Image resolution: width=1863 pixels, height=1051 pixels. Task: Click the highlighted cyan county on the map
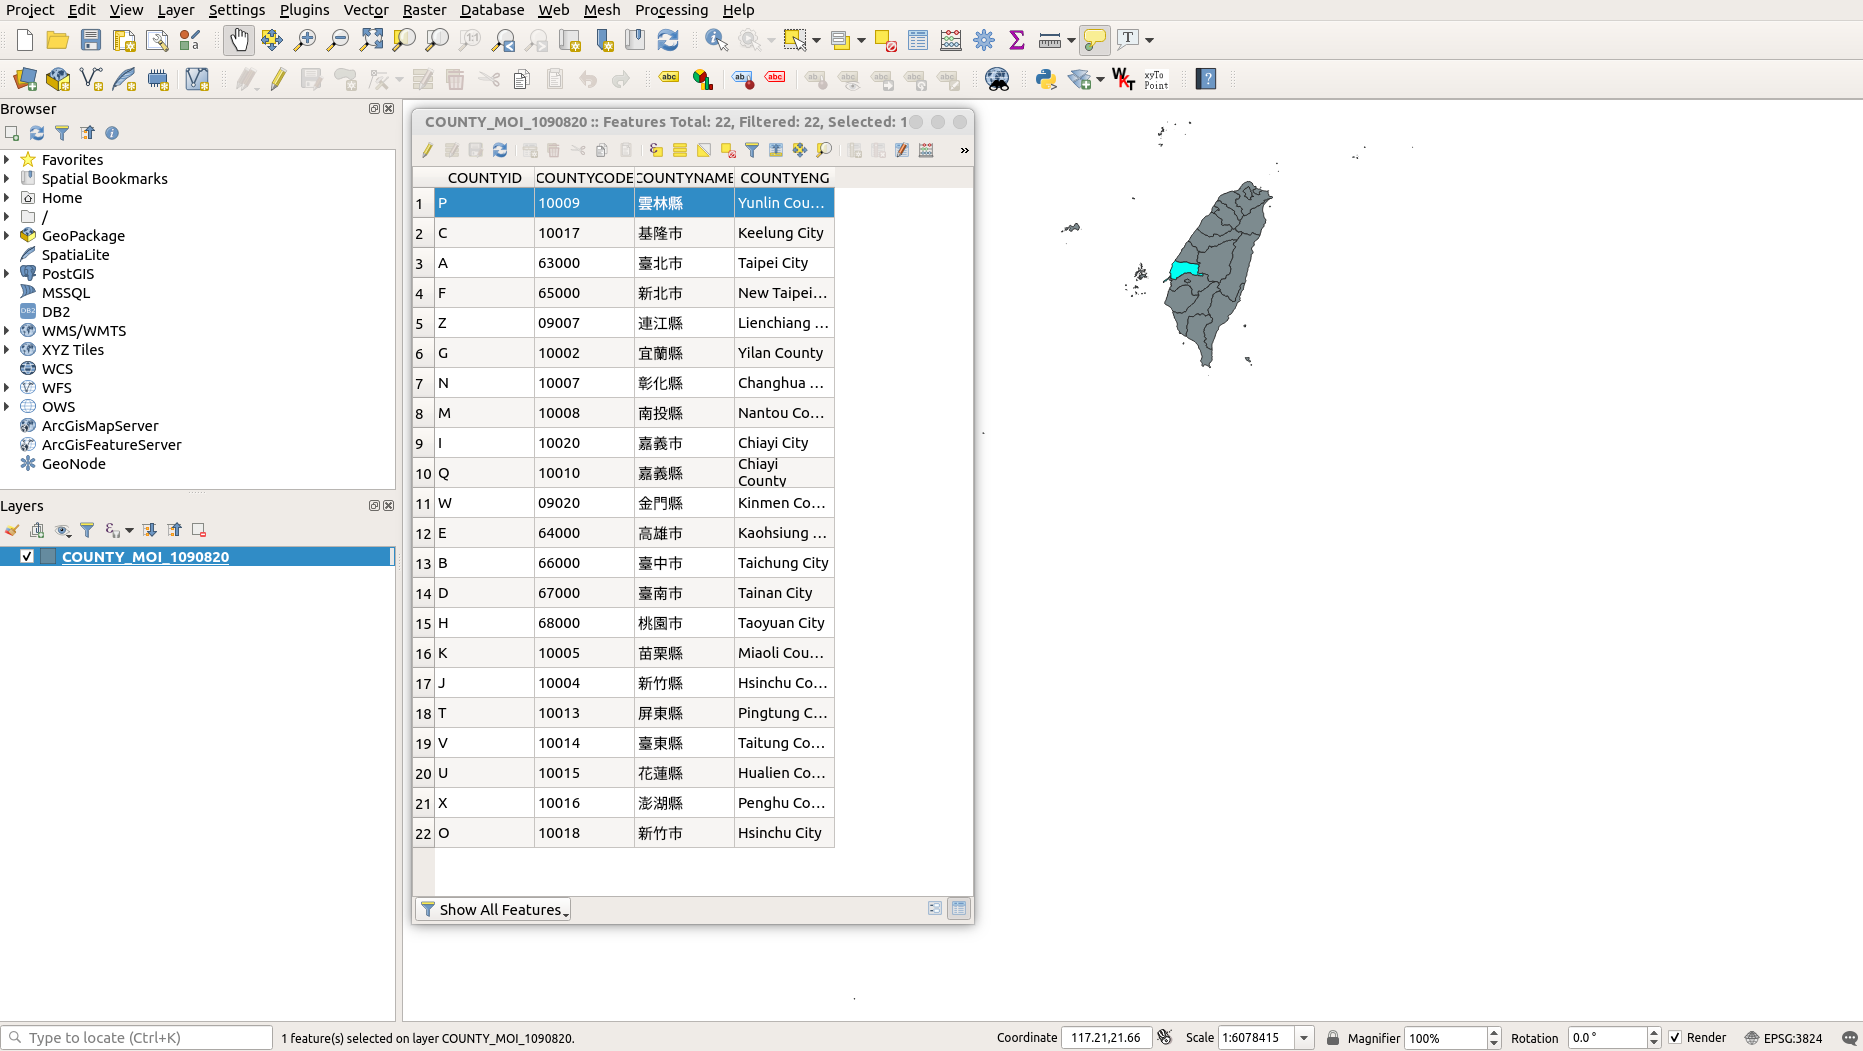(x=1184, y=270)
